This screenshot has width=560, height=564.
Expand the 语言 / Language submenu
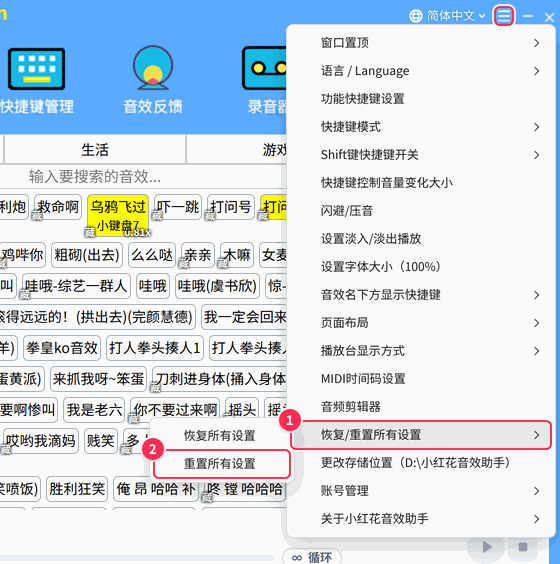tap(421, 71)
